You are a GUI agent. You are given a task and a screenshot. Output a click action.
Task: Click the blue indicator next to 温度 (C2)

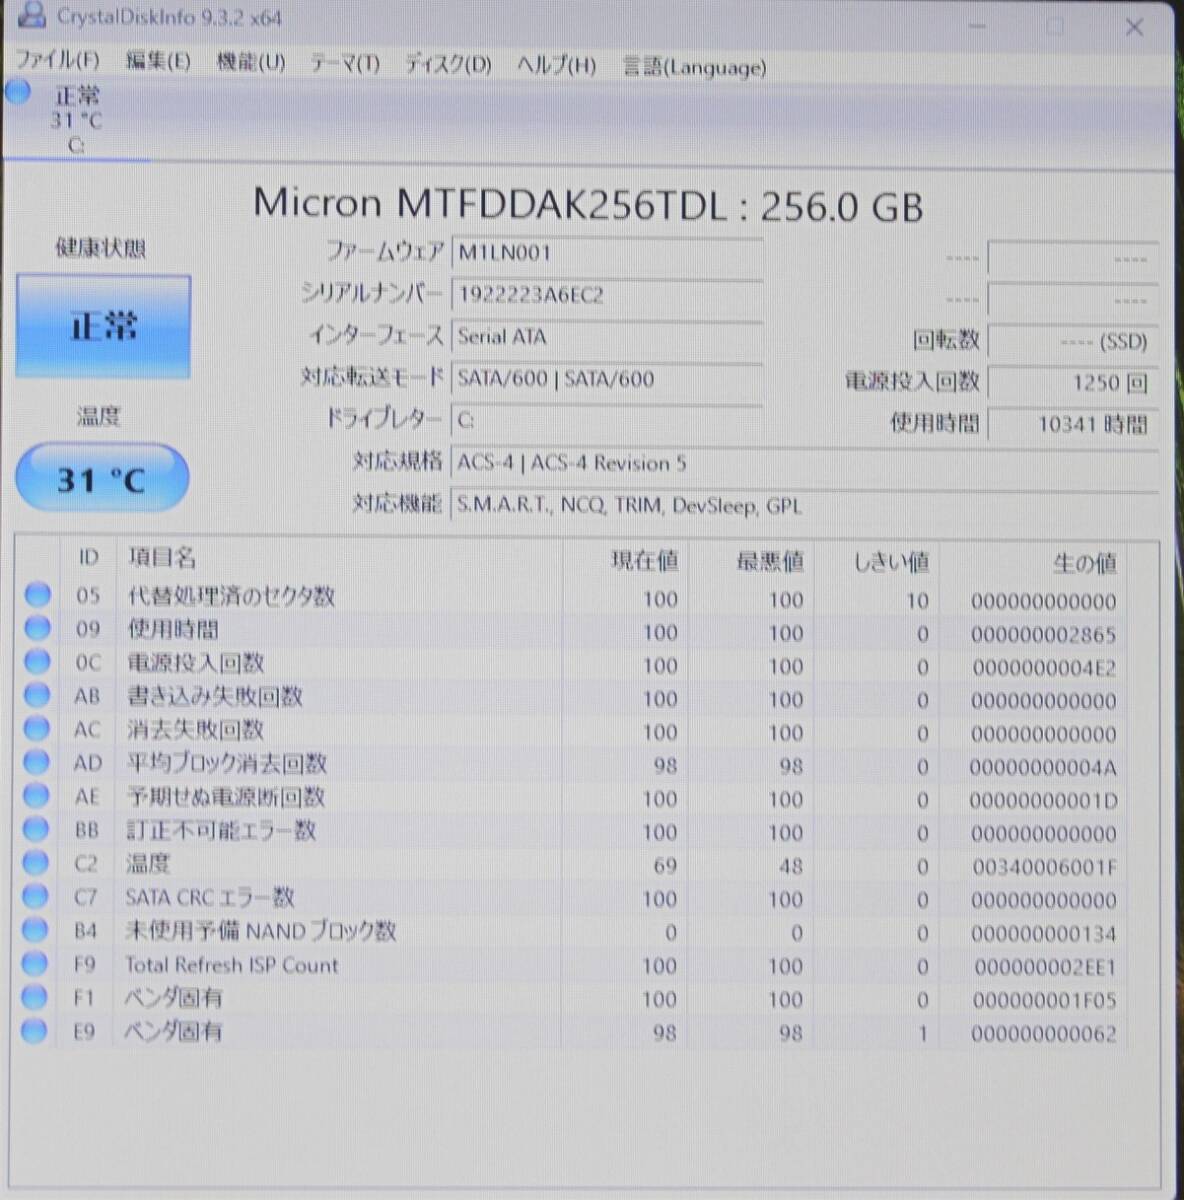click(37, 863)
